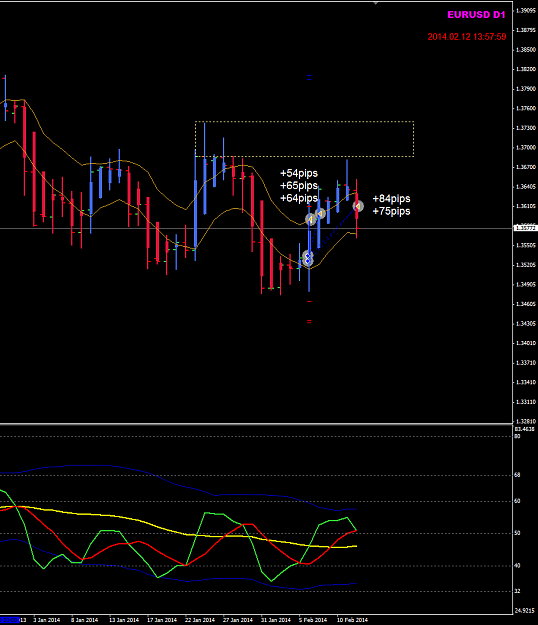Click the 8 Jan 2014 date label
This screenshot has width=538, height=625.
[84, 620]
